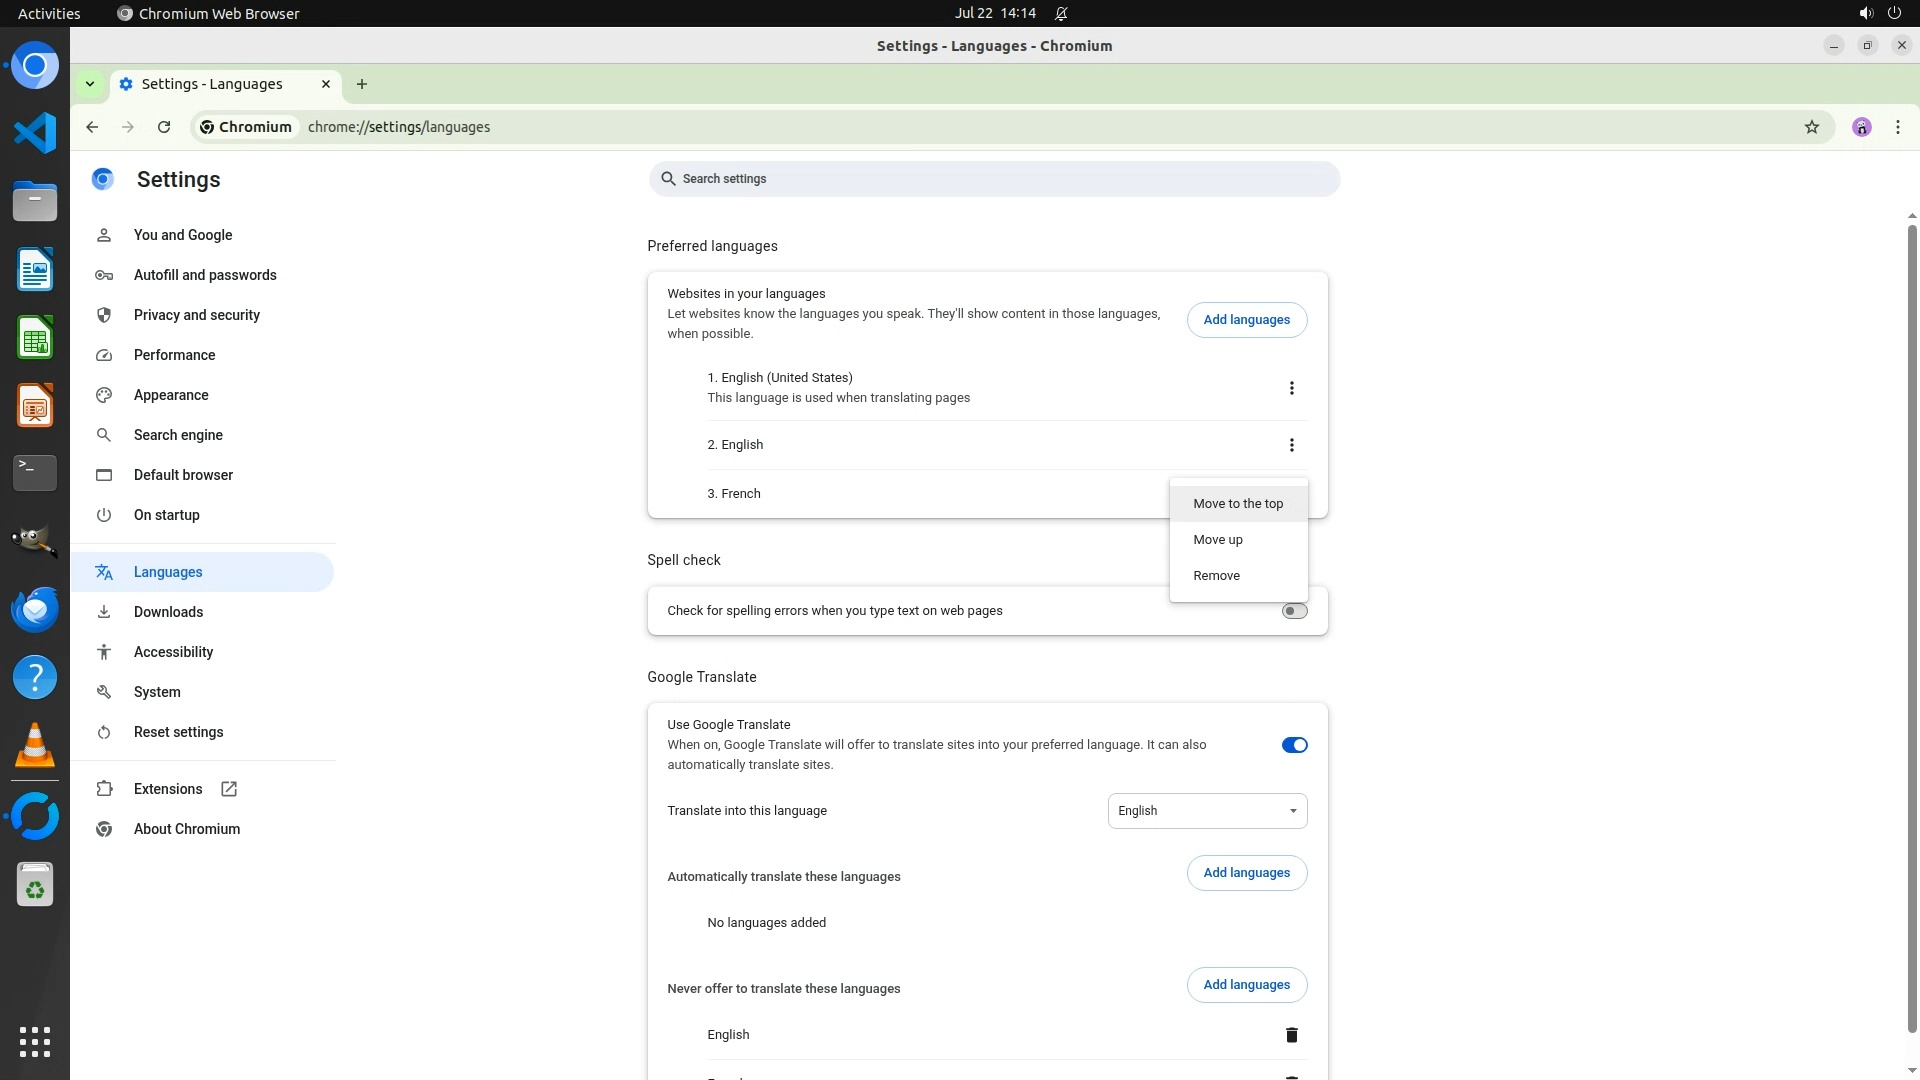Open new tab with plus icon
Image resolution: width=1920 pixels, height=1080 pixels.
pyautogui.click(x=362, y=84)
